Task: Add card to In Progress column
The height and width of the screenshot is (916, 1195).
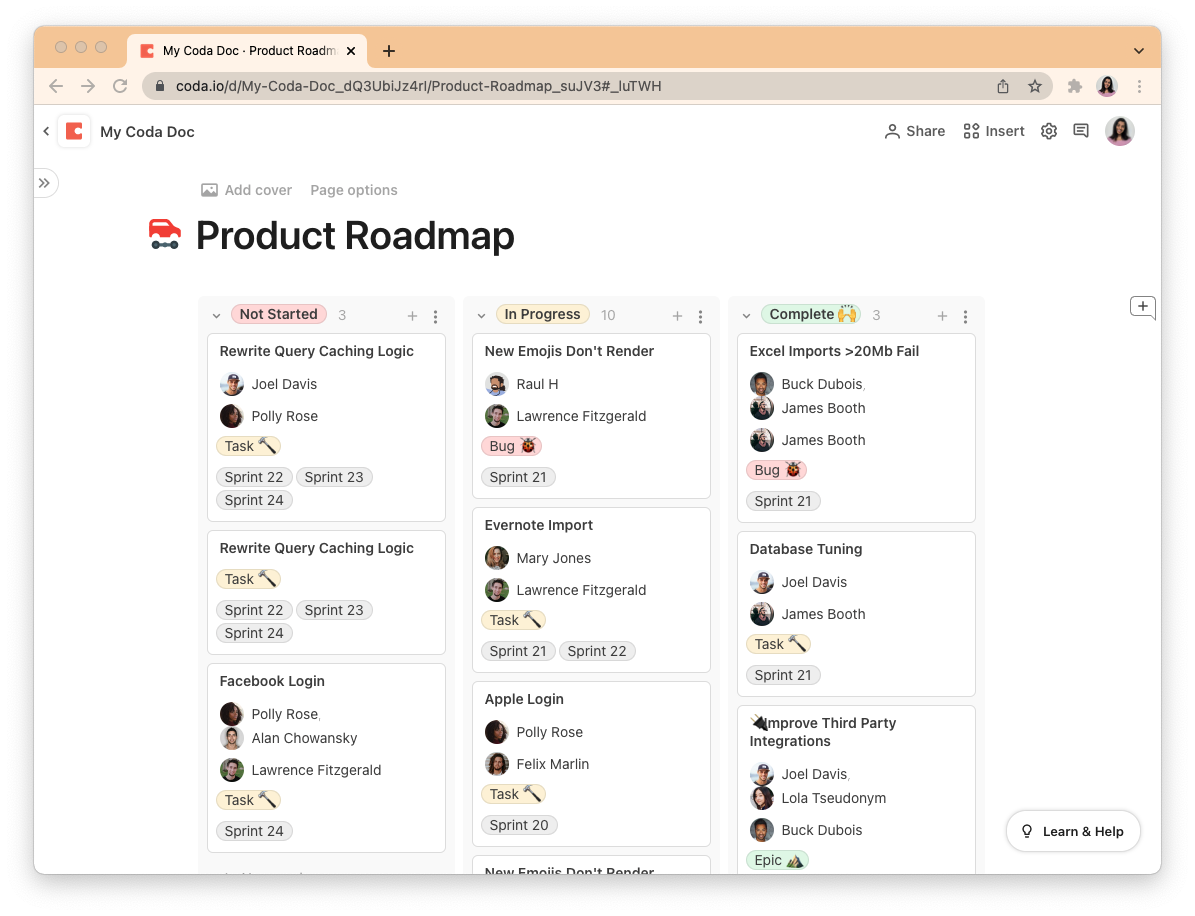Action: (x=677, y=315)
